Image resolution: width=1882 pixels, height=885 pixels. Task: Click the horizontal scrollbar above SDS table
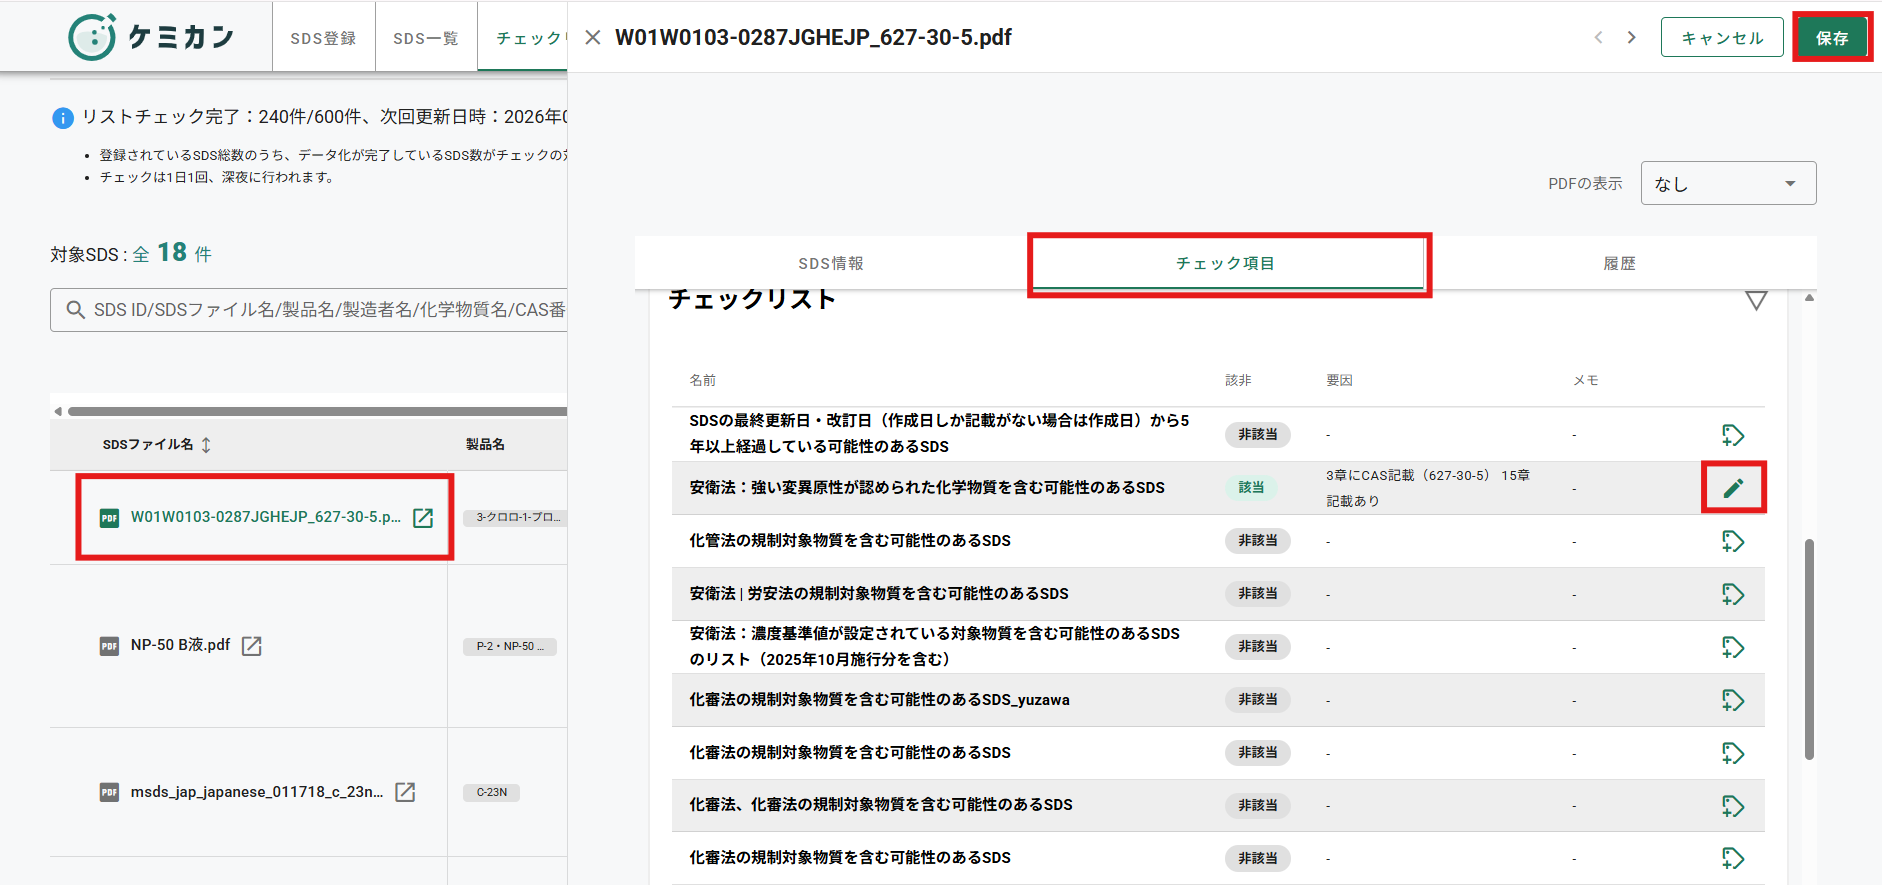(x=317, y=411)
